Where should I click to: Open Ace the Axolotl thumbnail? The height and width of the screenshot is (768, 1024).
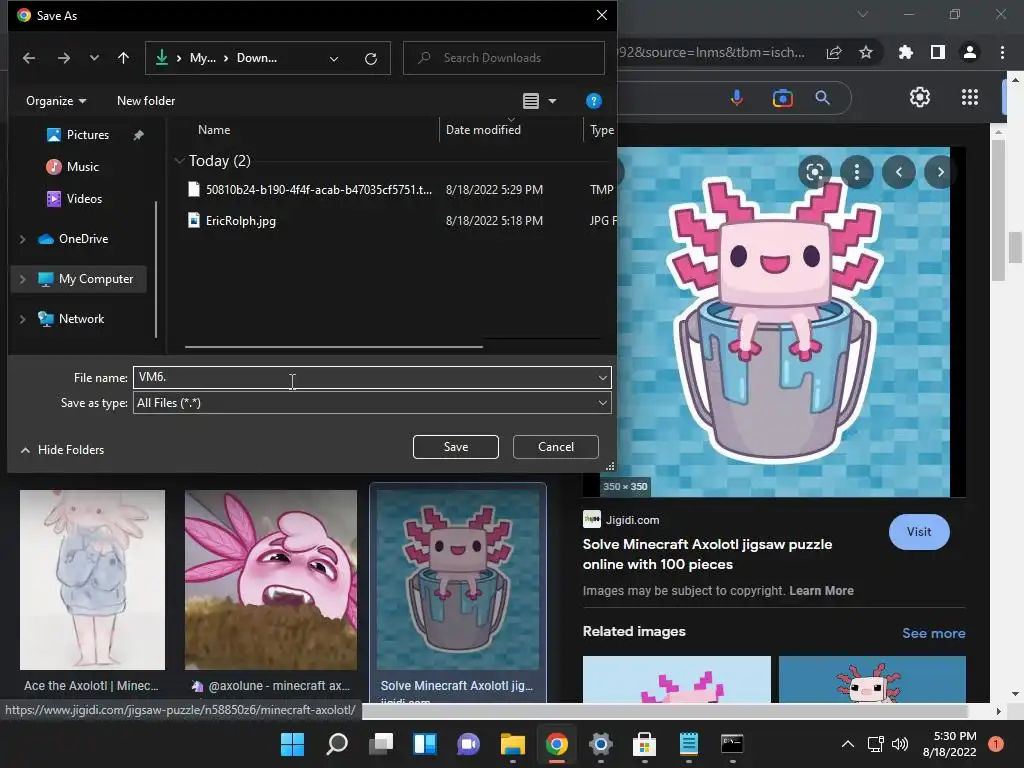92,580
